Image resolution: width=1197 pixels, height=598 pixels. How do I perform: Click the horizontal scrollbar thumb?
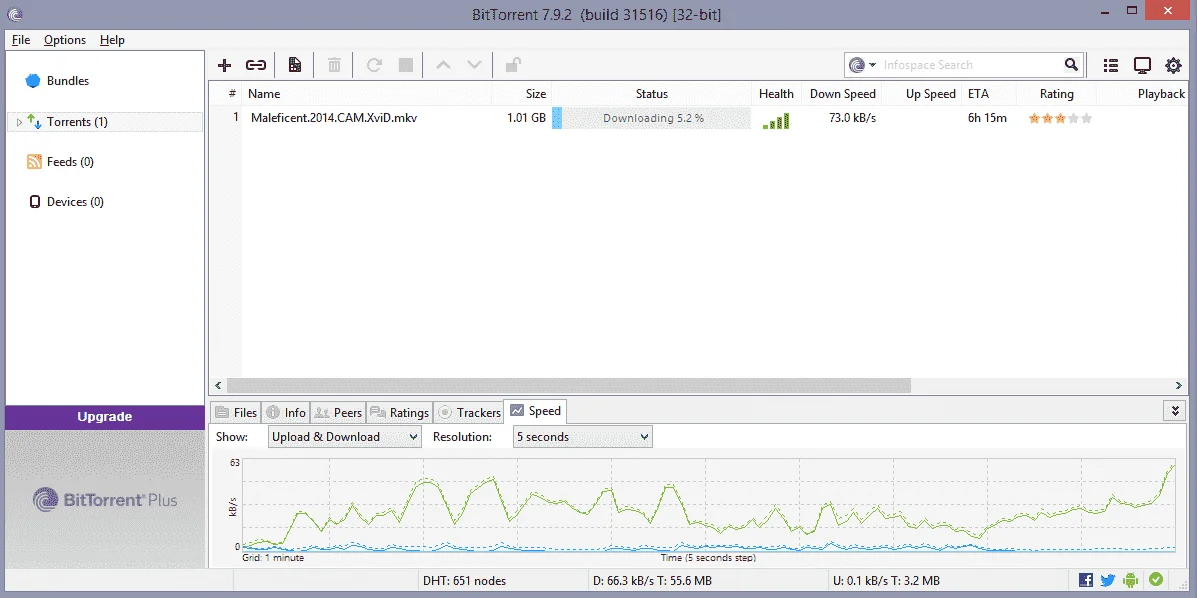coord(569,386)
